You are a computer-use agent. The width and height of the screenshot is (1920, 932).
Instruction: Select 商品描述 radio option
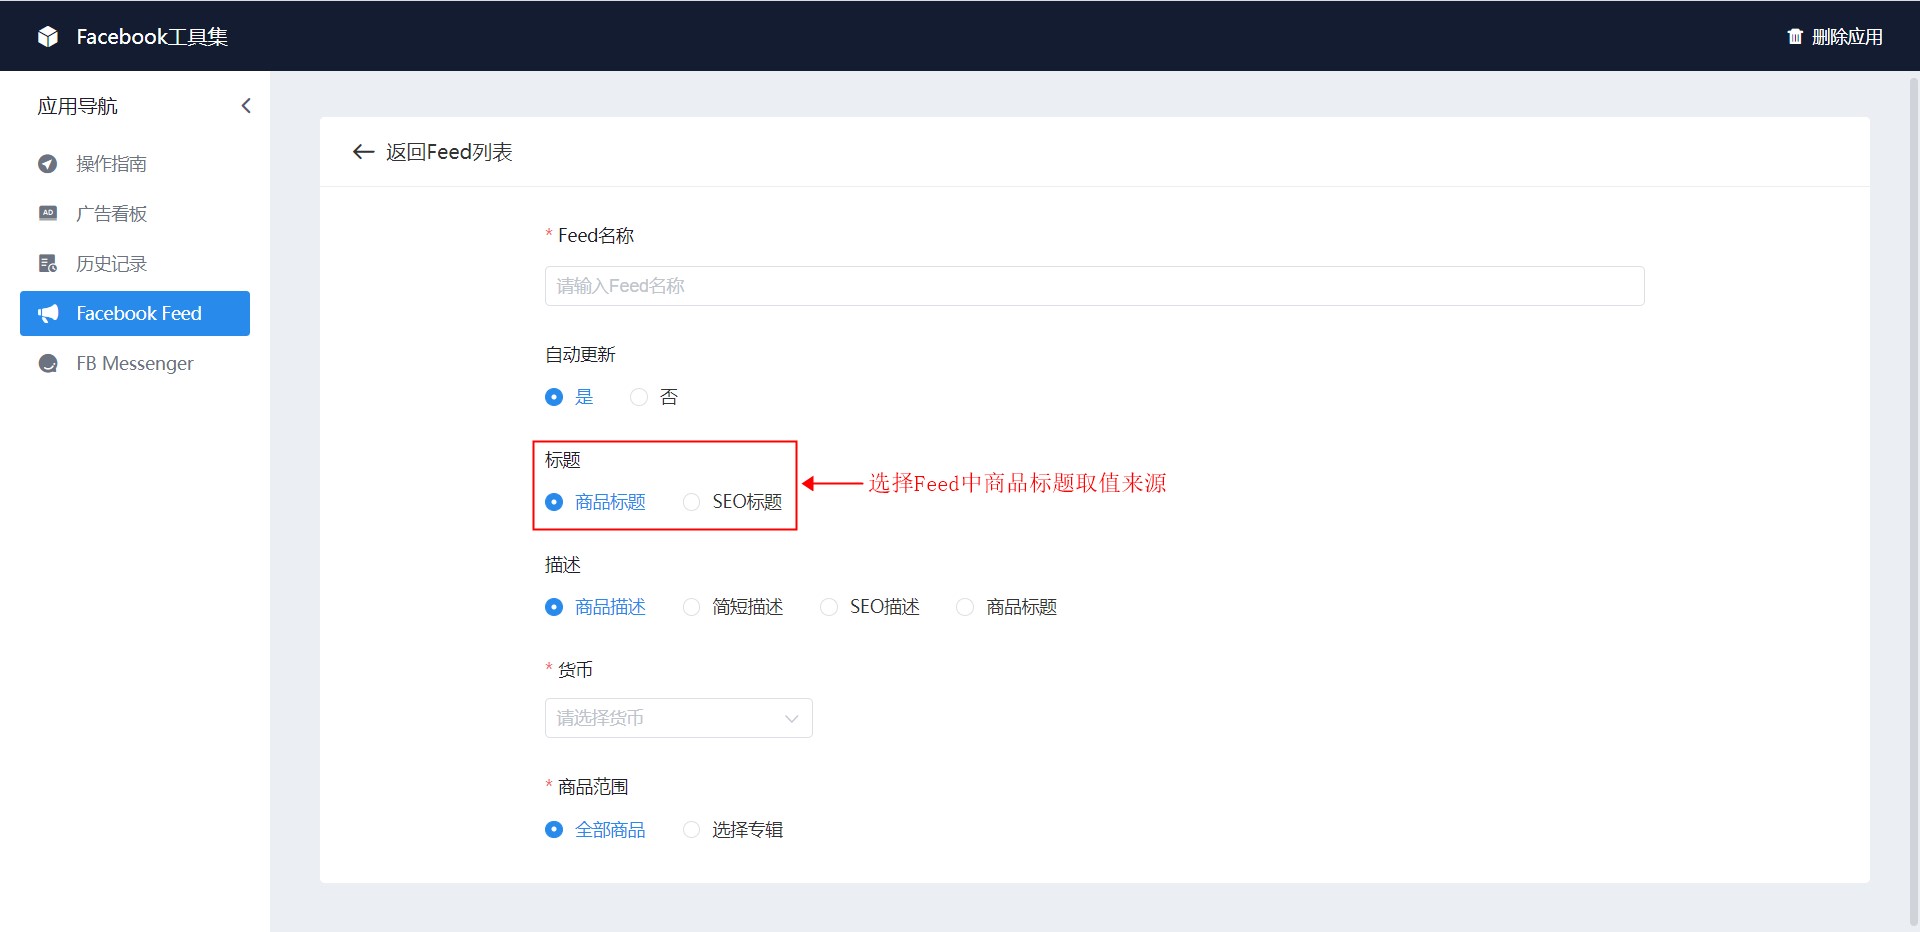point(595,607)
